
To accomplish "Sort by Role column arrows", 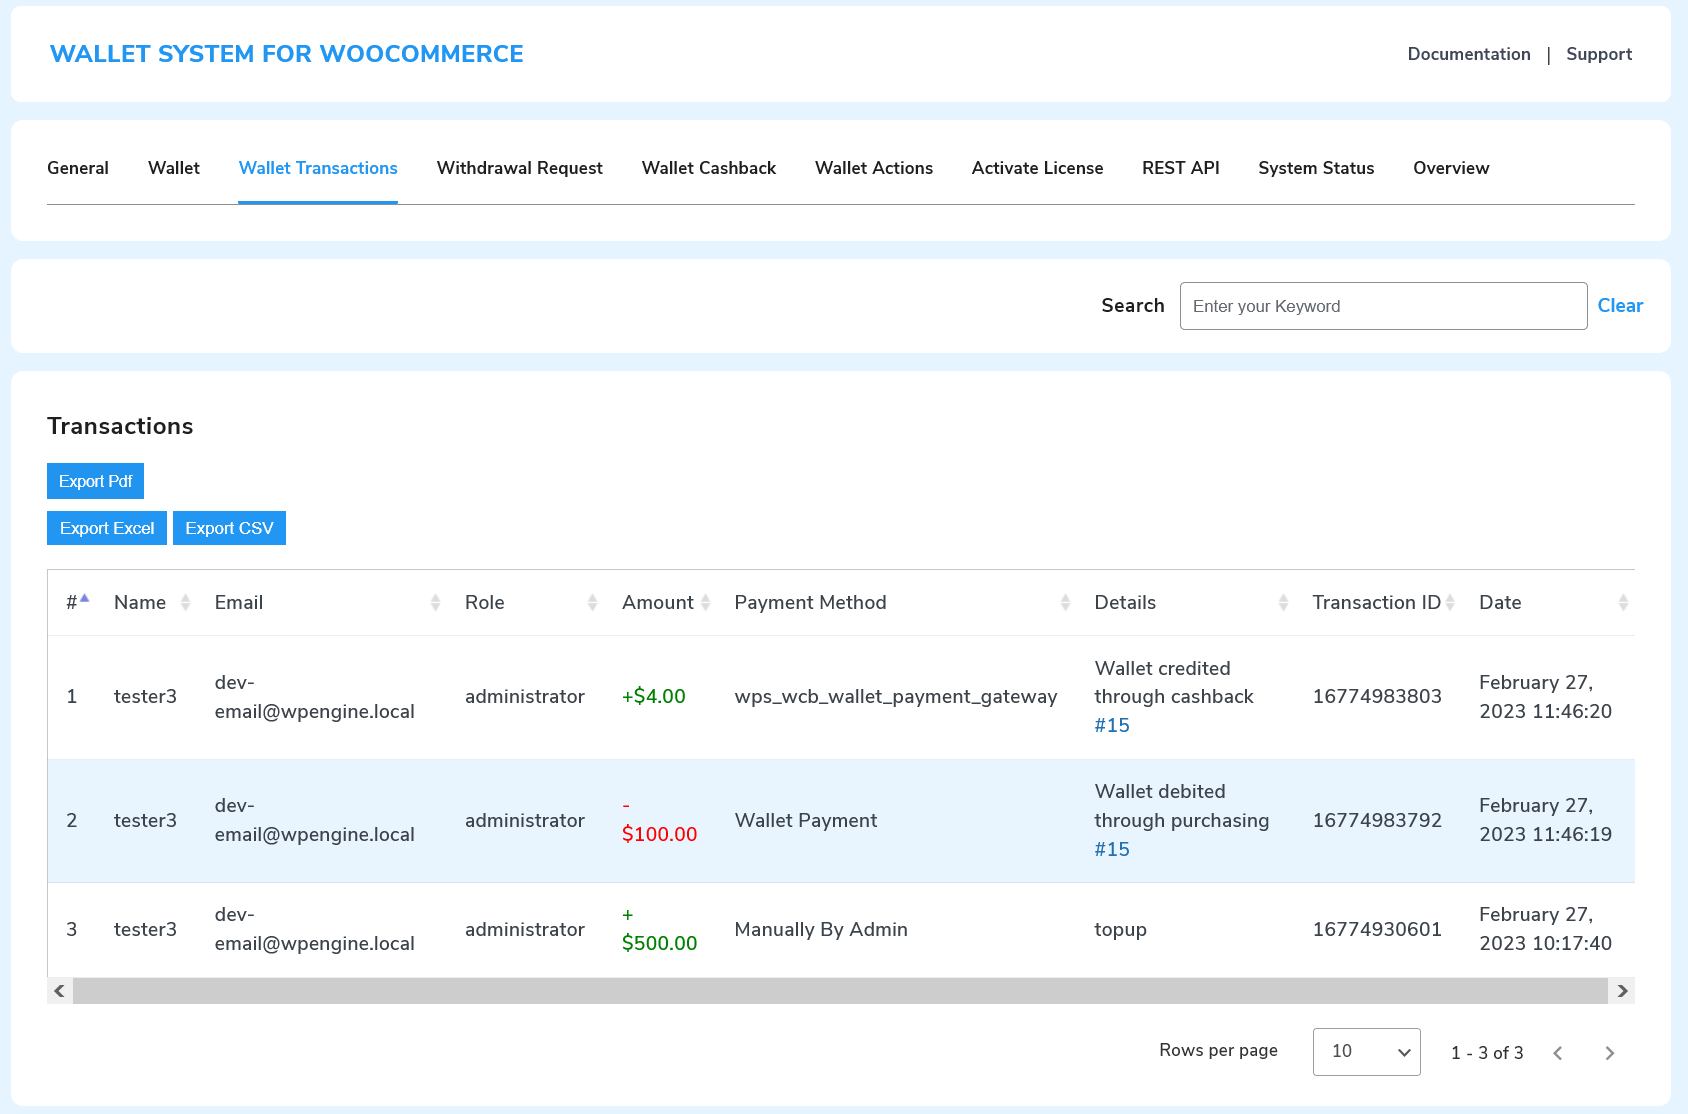I will (x=592, y=602).
